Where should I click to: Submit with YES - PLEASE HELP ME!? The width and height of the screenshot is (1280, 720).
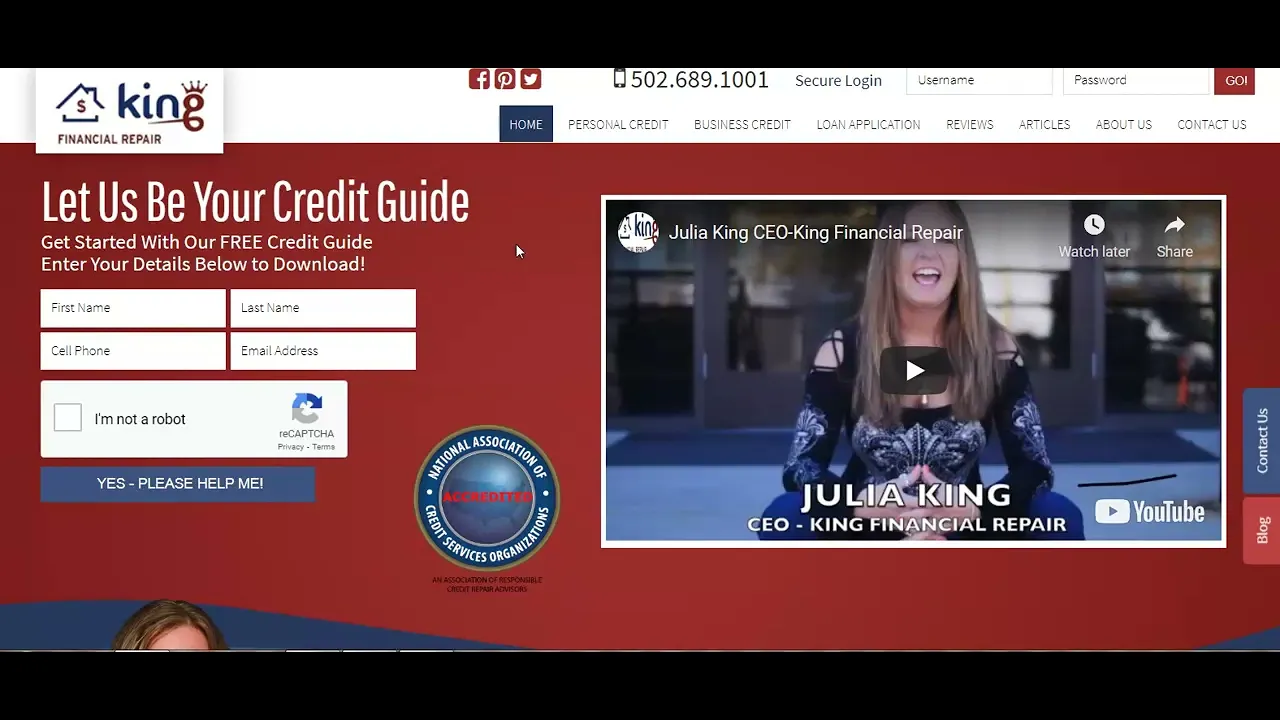tap(178, 484)
